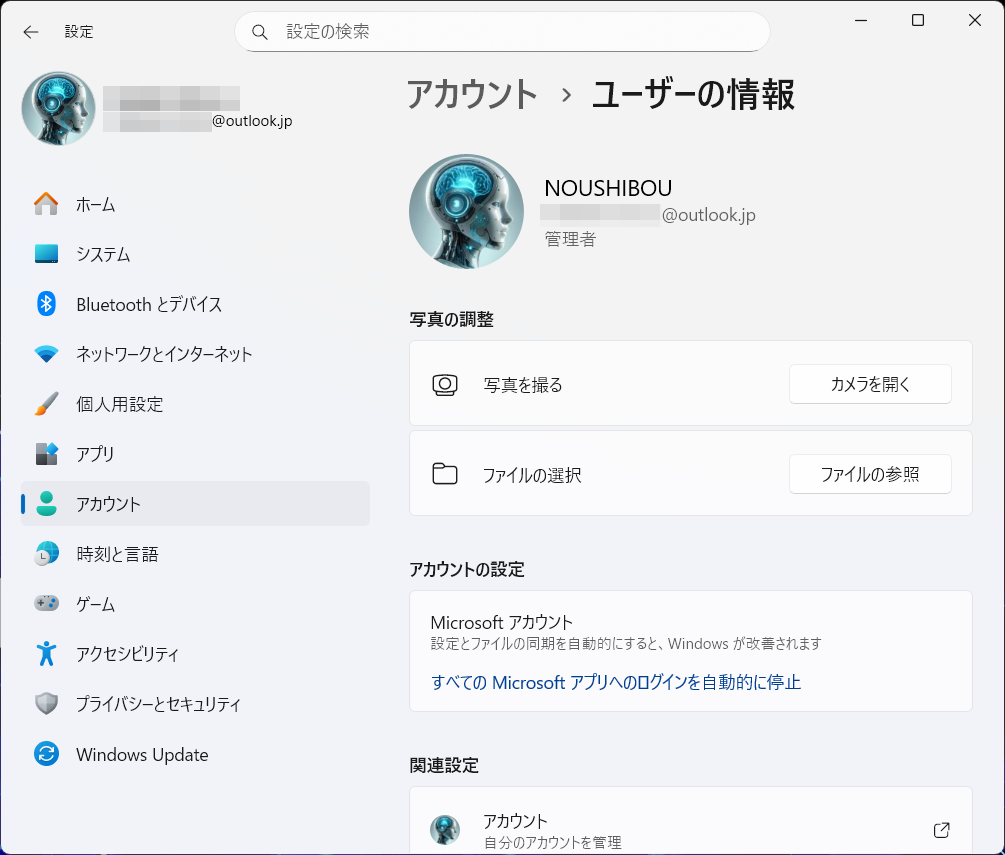Click the paintbrush 個人用設定 icon
The width and height of the screenshot is (1005, 855).
pos(46,404)
